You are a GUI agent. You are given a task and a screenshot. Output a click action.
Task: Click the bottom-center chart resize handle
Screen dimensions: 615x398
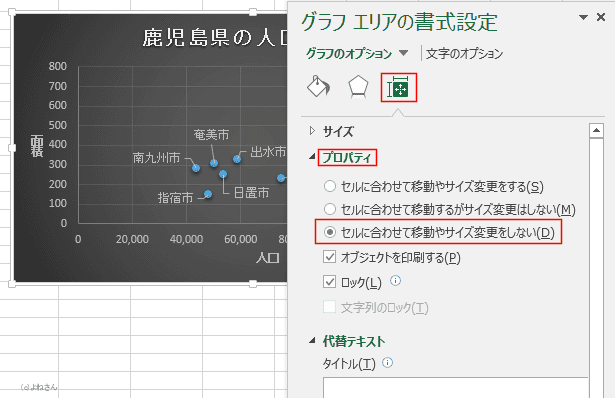pos(253,284)
